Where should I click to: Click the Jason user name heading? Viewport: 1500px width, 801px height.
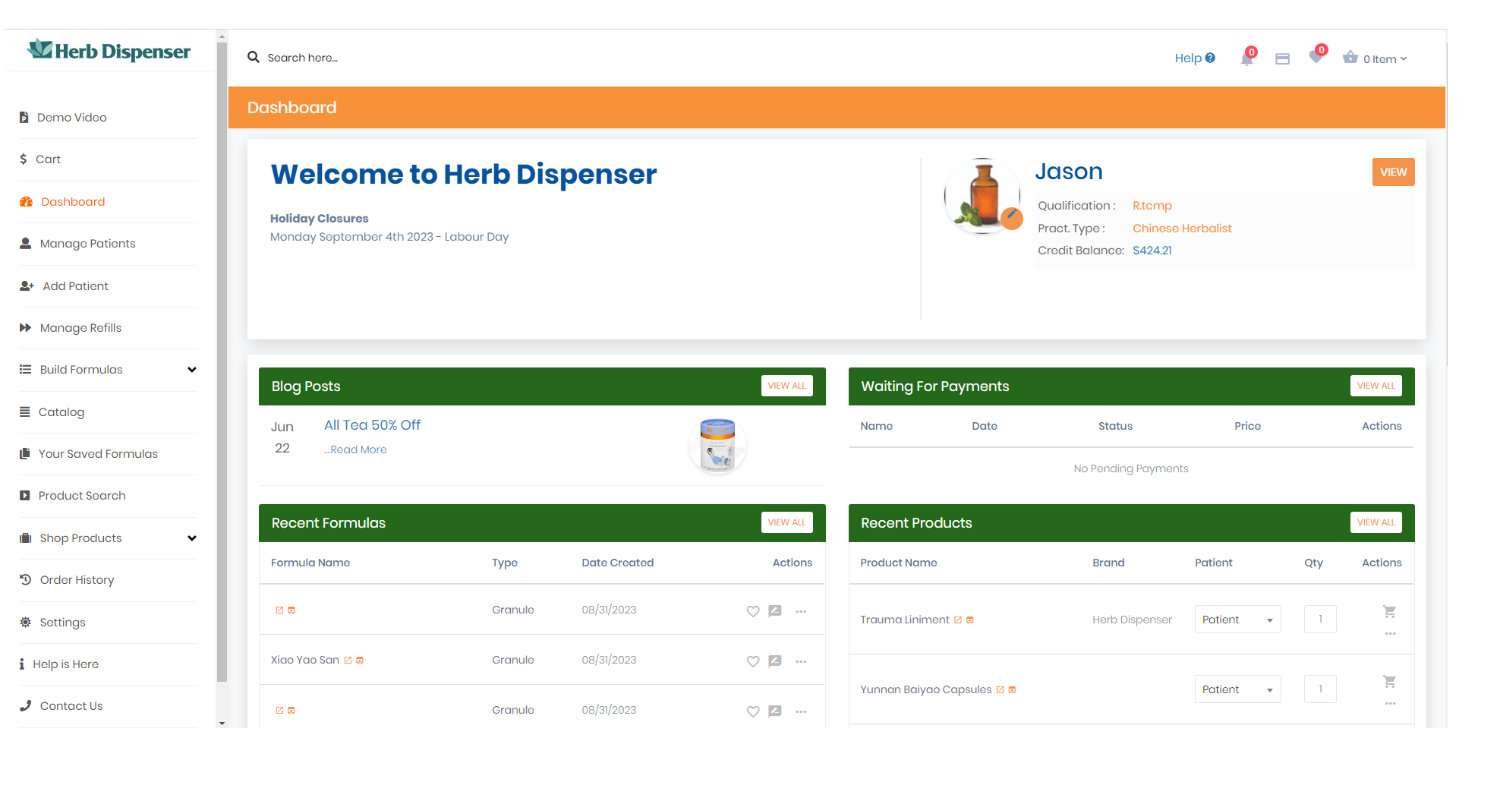1068,171
